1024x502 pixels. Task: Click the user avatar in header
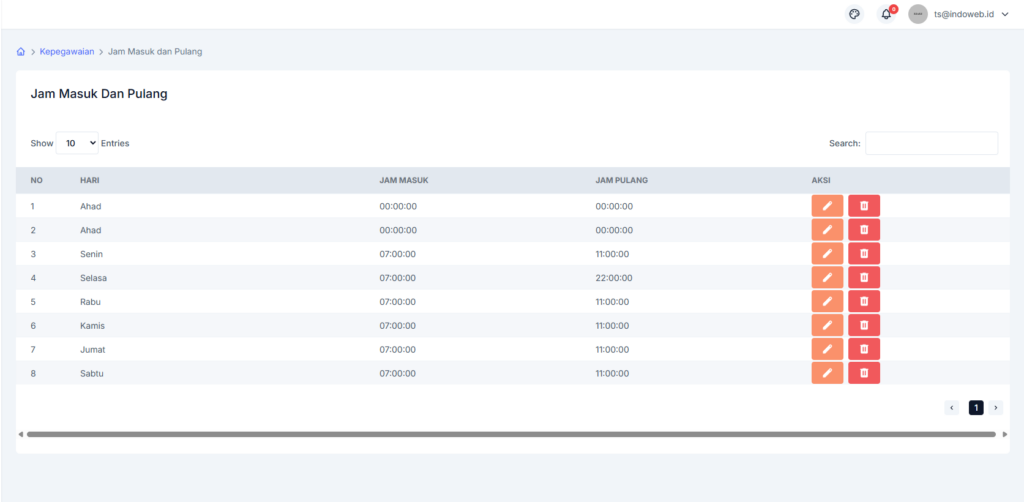coord(918,14)
